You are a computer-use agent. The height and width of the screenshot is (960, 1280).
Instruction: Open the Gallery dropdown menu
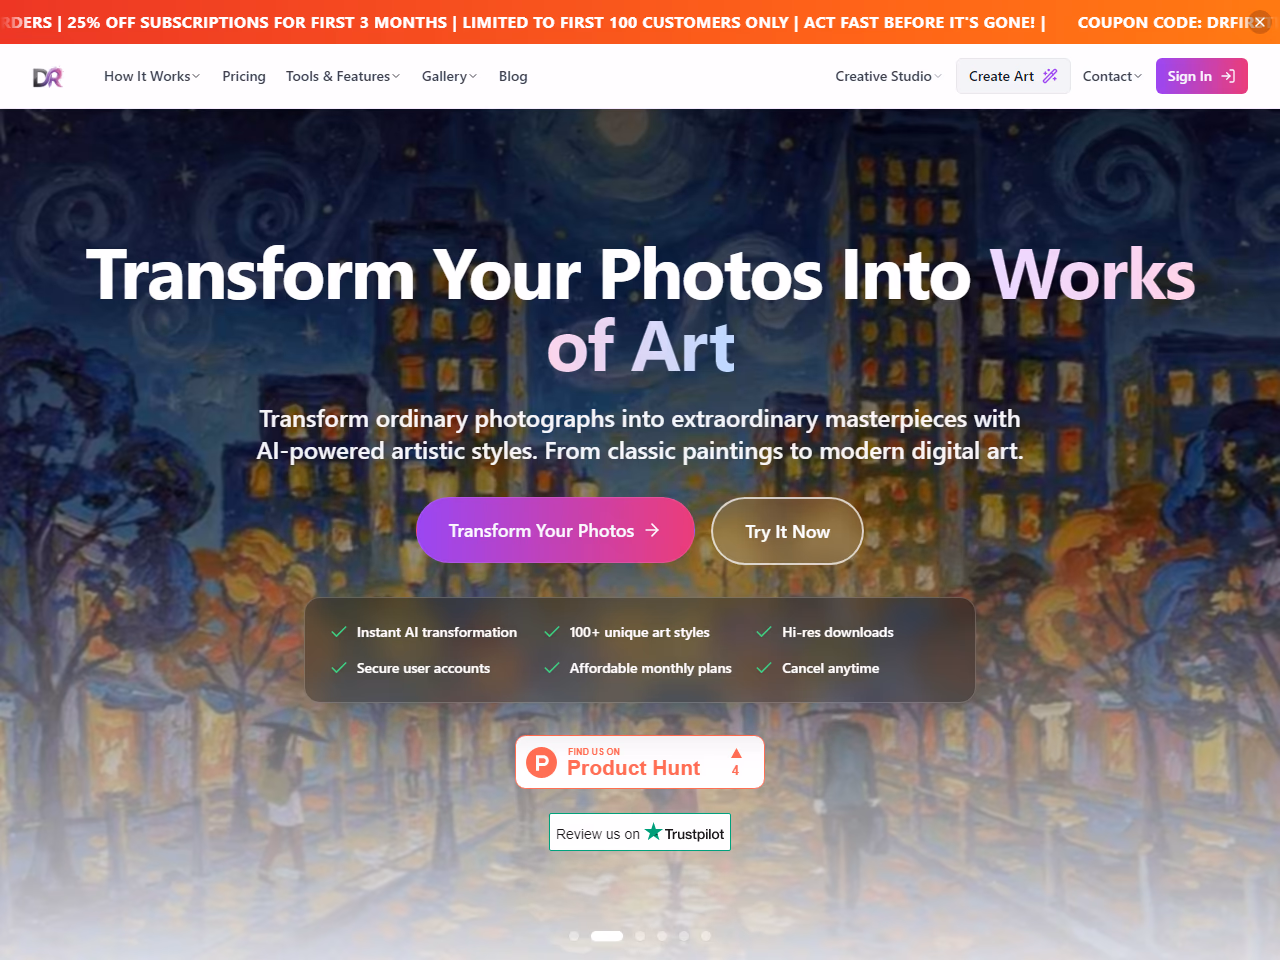(450, 76)
